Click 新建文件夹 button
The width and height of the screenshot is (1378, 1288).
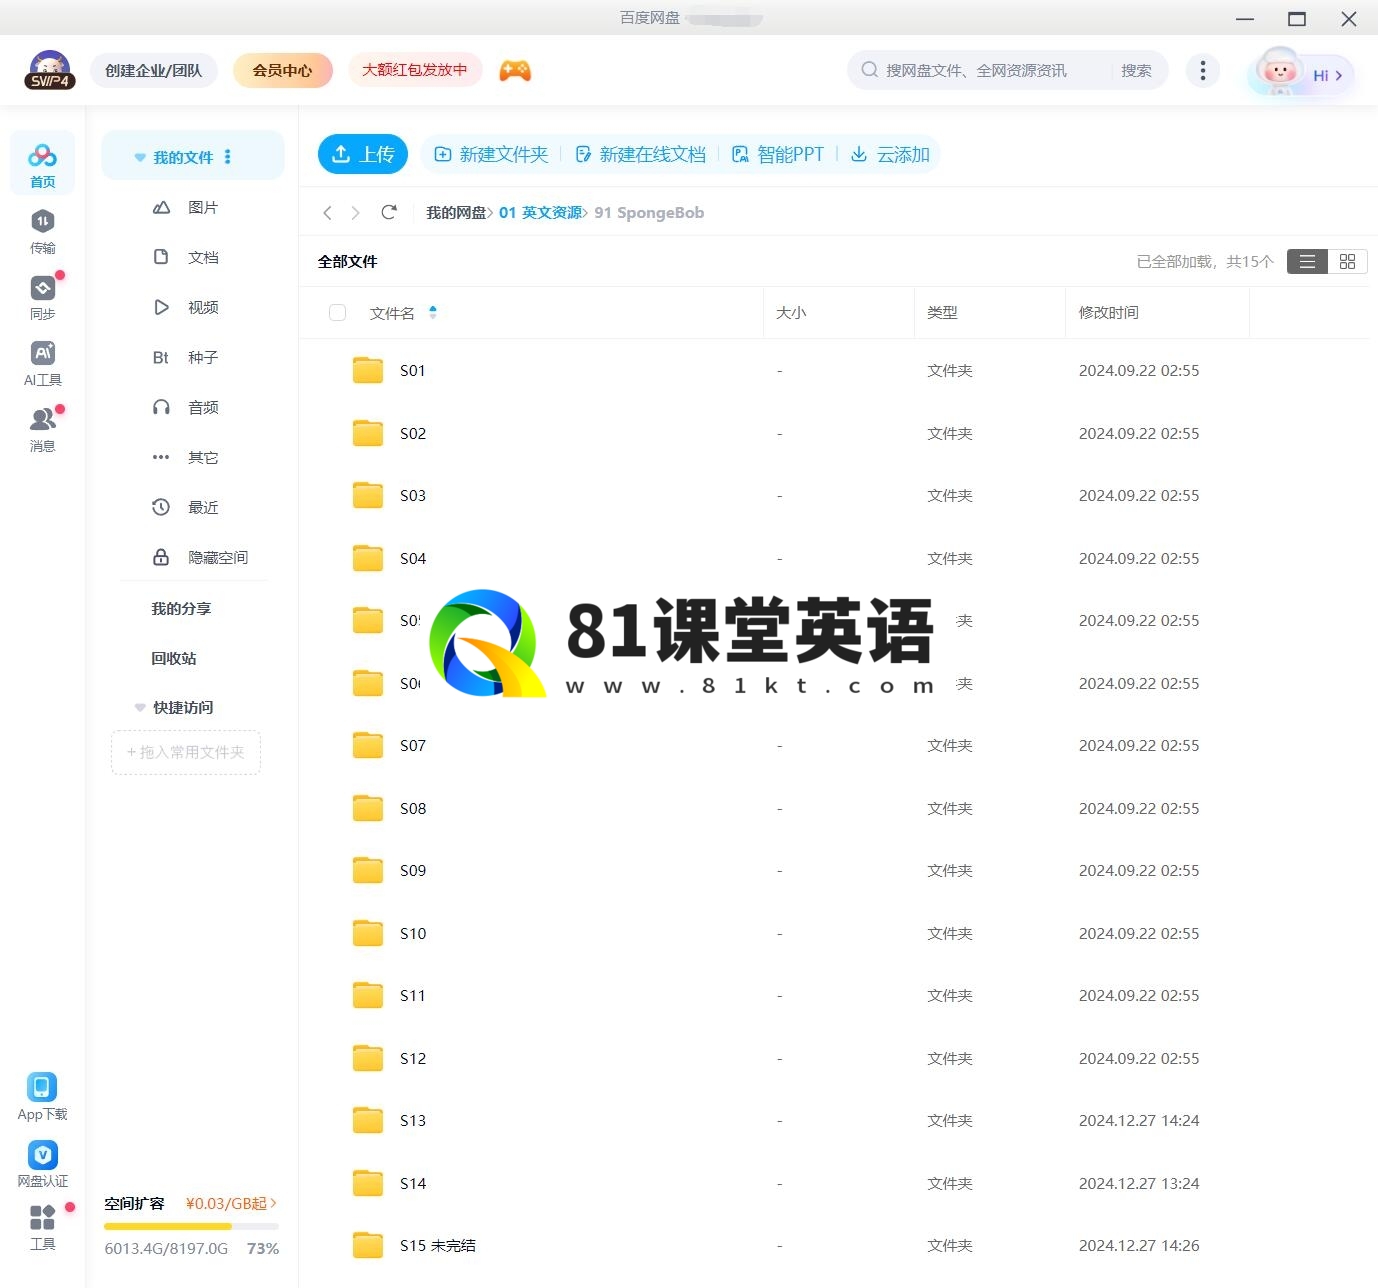(491, 154)
